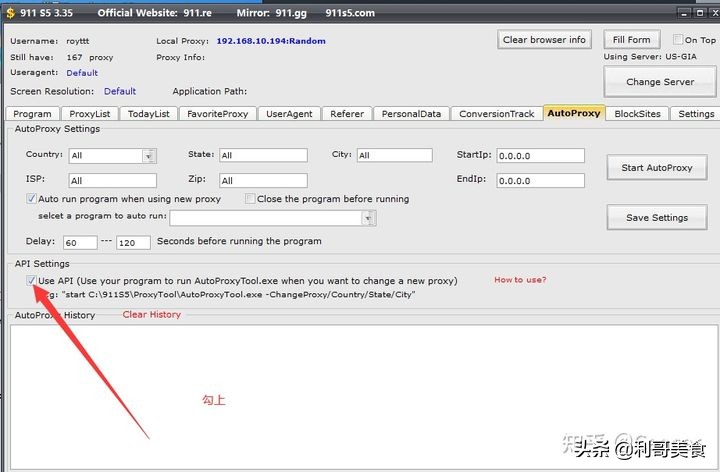This screenshot has height=472, width=720.
Task: Click the Fill Form button
Action: pos(631,40)
